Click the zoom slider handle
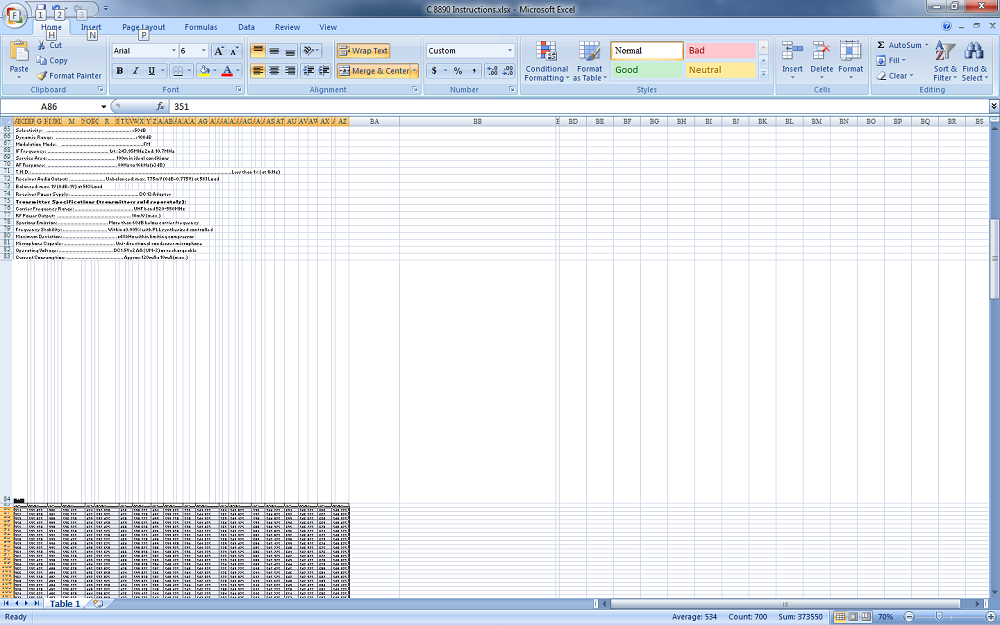The width and height of the screenshot is (1000, 625). pyautogui.click(x=938, y=617)
